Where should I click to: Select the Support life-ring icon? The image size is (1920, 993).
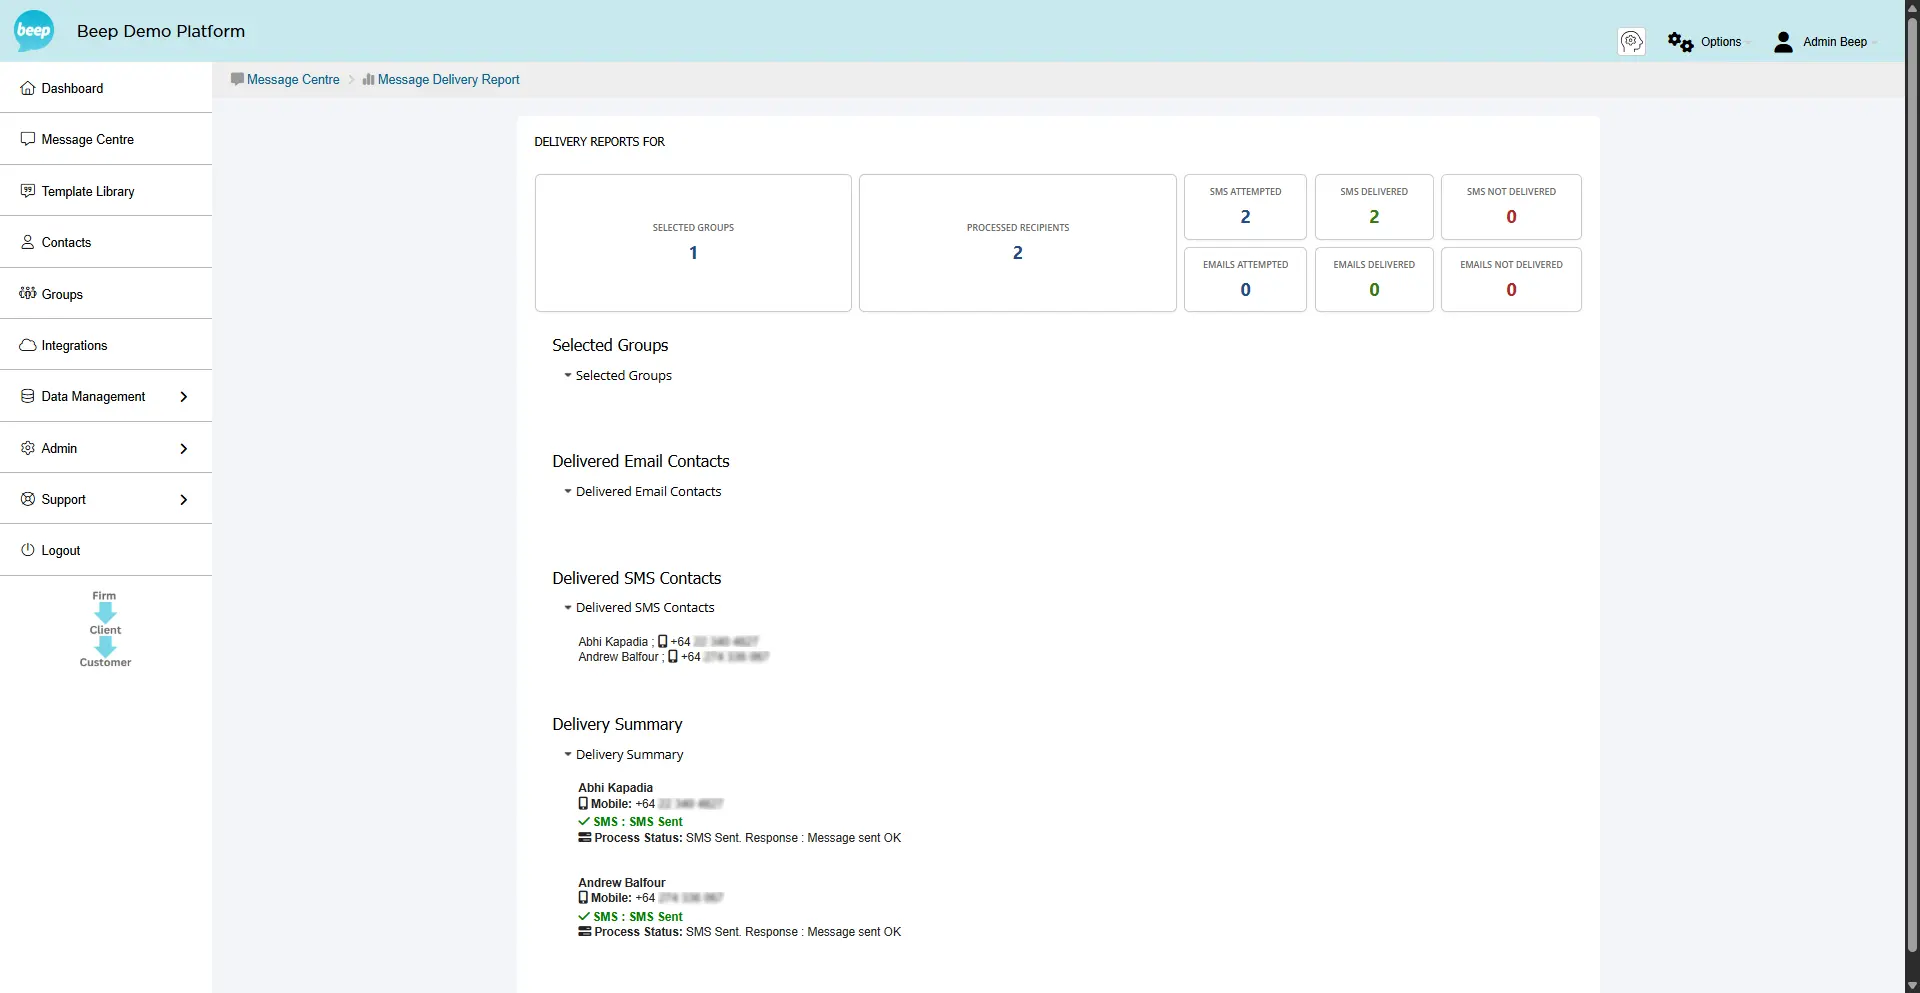27,499
